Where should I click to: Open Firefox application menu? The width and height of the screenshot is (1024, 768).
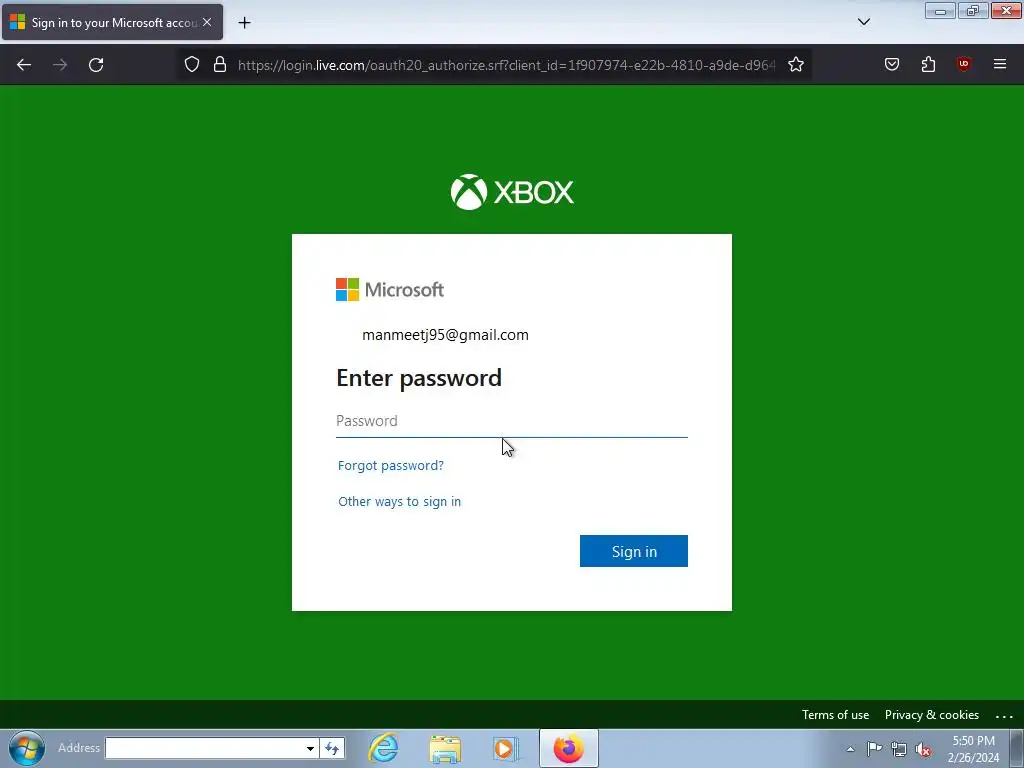1000,64
